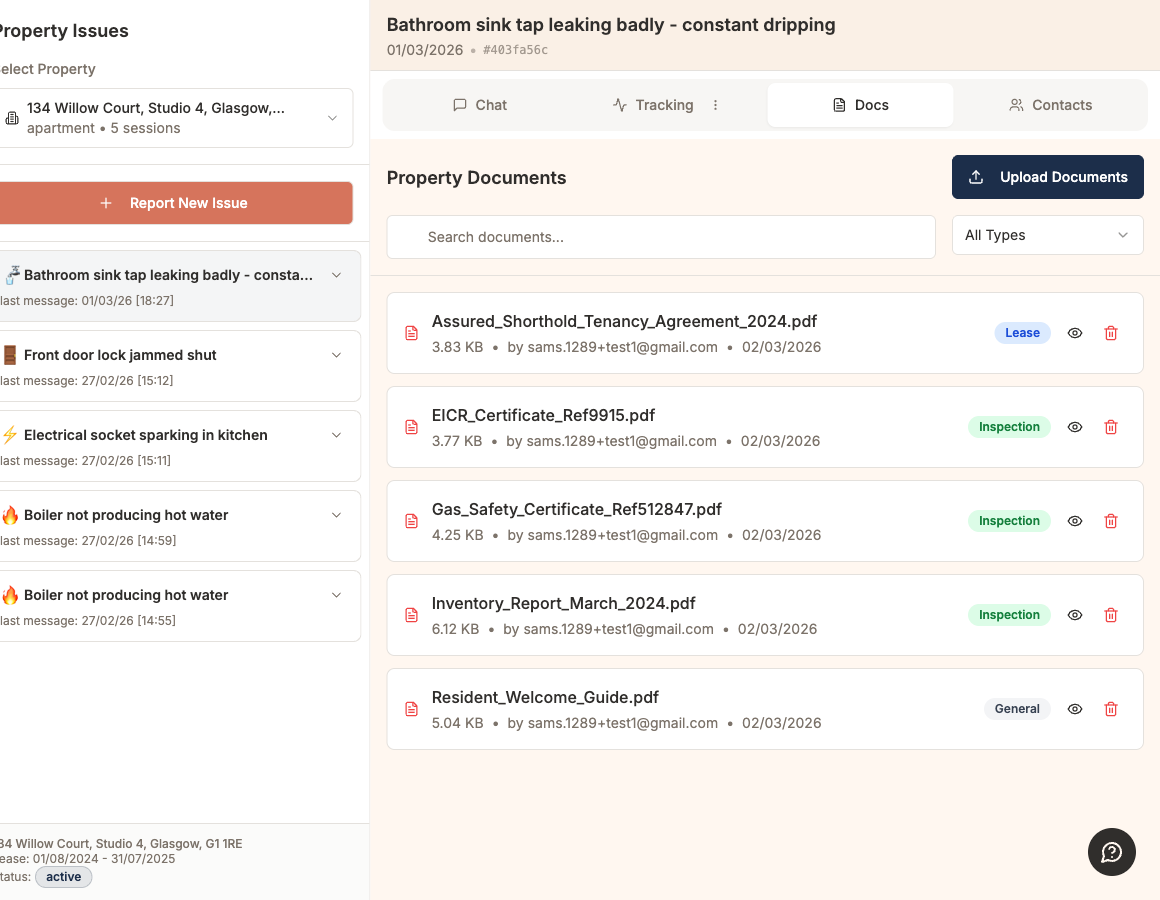Click the Report New Issue button
Viewport: 1160px width, 900px height.
coord(176,203)
